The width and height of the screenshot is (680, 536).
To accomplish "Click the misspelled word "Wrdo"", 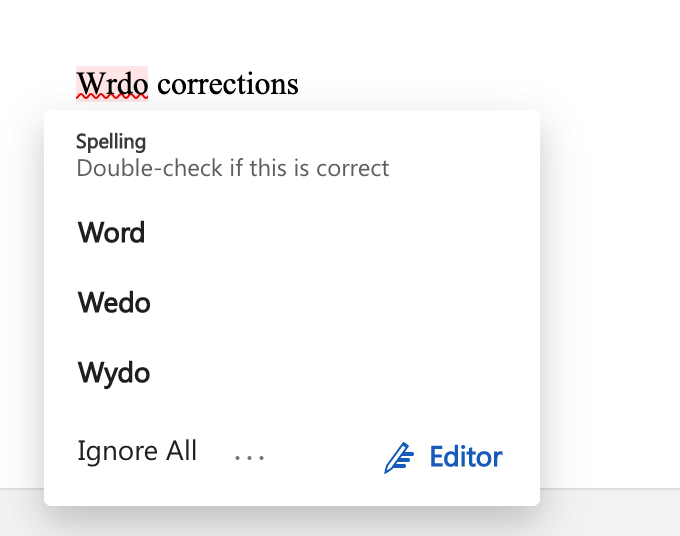I will click(112, 83).
